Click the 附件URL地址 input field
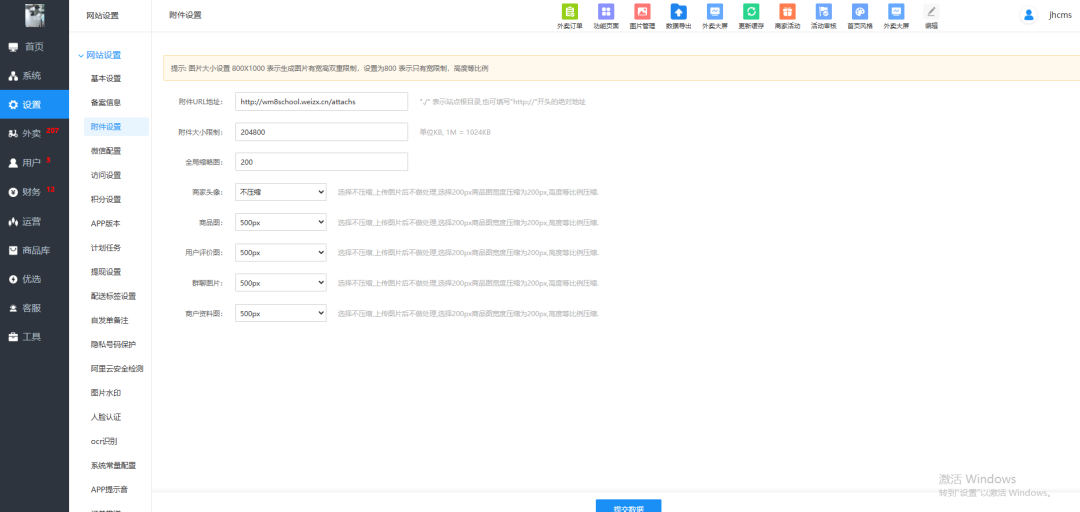Screen dimensions: 1080x512 (321, 101)
